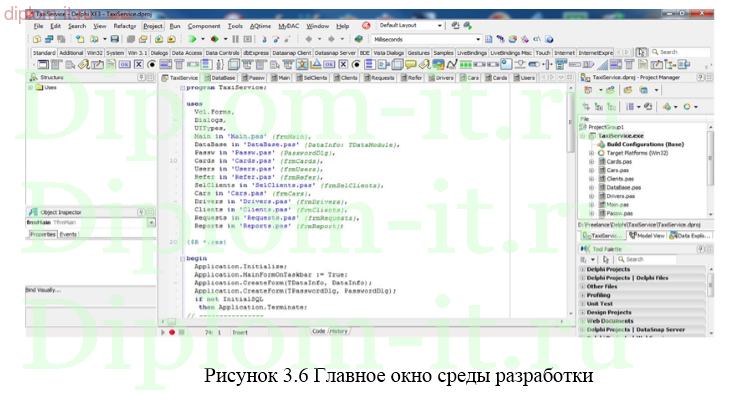Open the Run button dropdown arrow
This screenshot has width=739, height=400.
click(203, 39)
